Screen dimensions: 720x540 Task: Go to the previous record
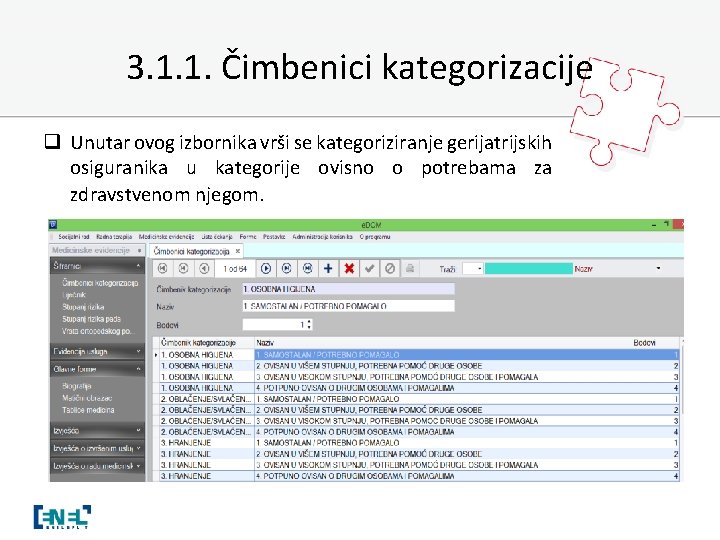coord(204,269)
